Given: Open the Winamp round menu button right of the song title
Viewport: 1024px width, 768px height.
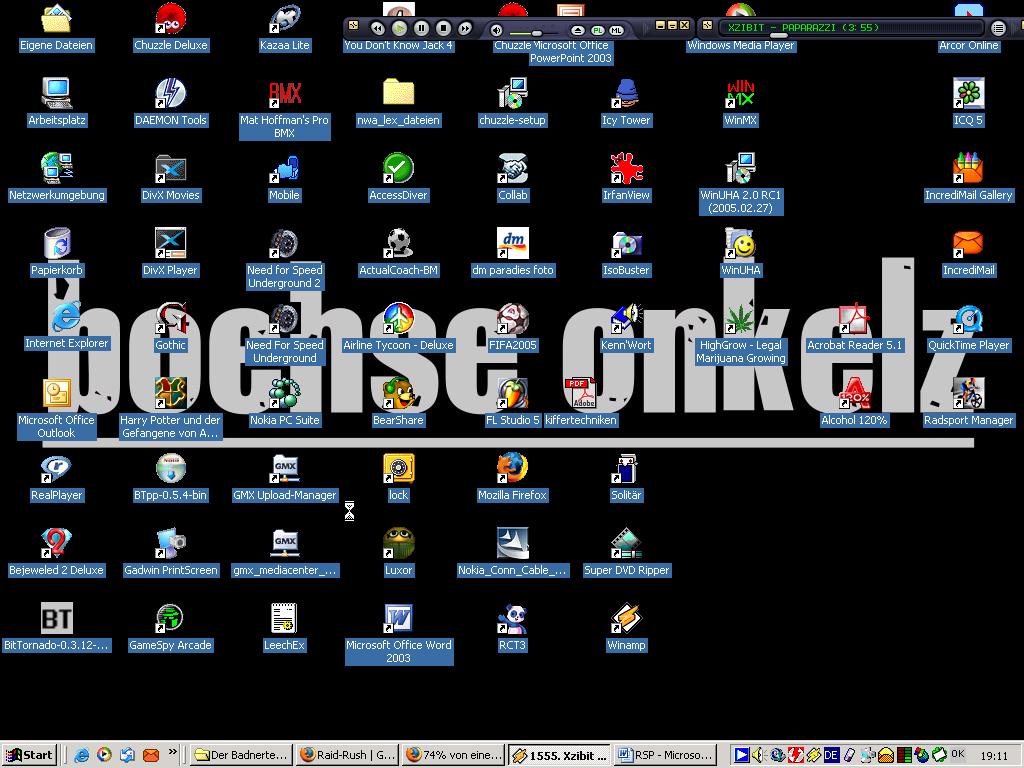Looking at the screenshot, I should click(998, 28).
